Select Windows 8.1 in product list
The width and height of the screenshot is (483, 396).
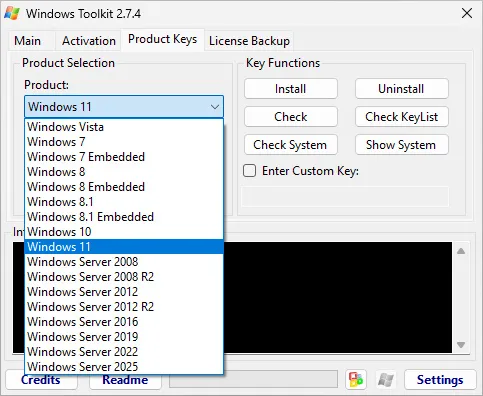point(124,202)
